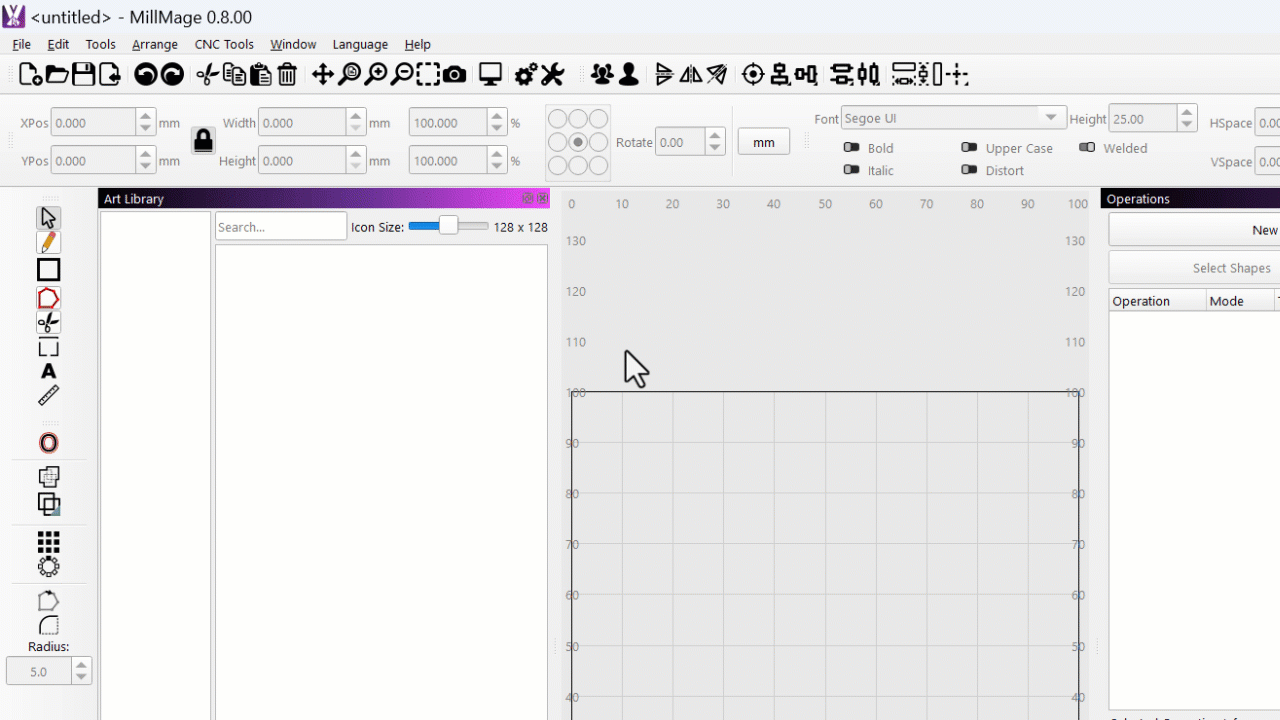Image resolution: width=1280 pixels, height=720 pixels.
Task: Open the Arrange menu
Action: coord(155,44)
